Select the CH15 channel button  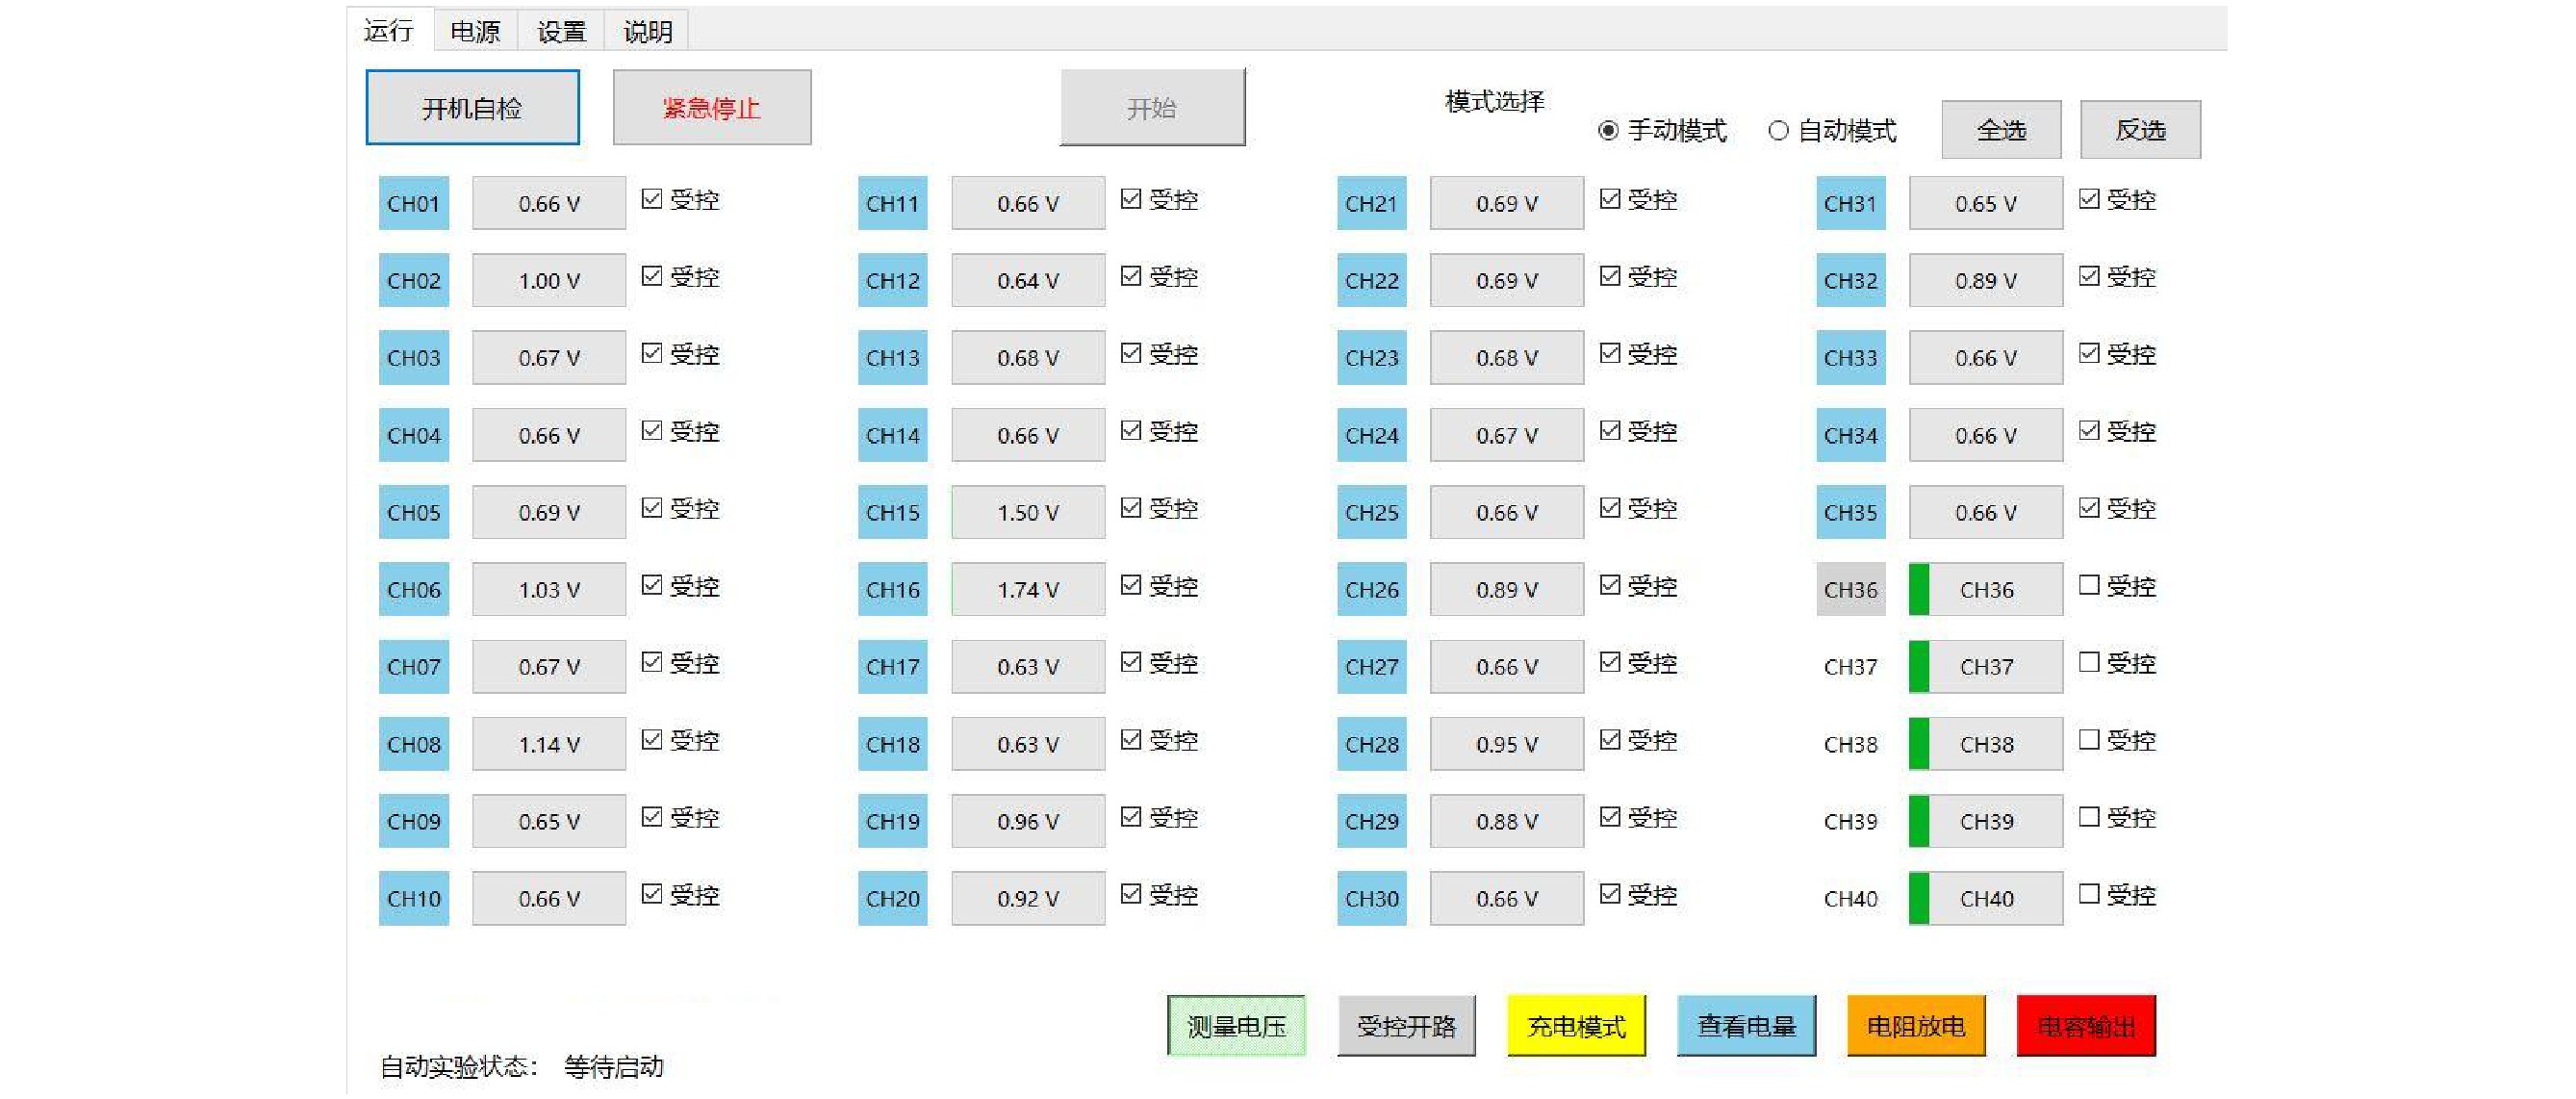[892, 512]
